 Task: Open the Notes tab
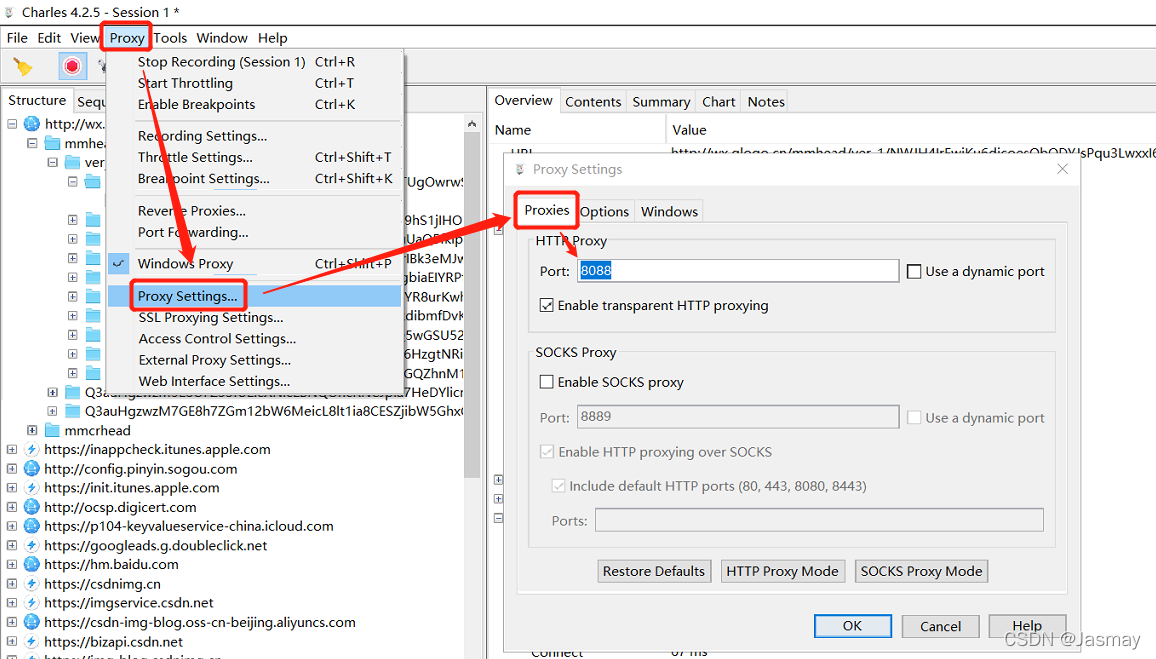[766, 102]
